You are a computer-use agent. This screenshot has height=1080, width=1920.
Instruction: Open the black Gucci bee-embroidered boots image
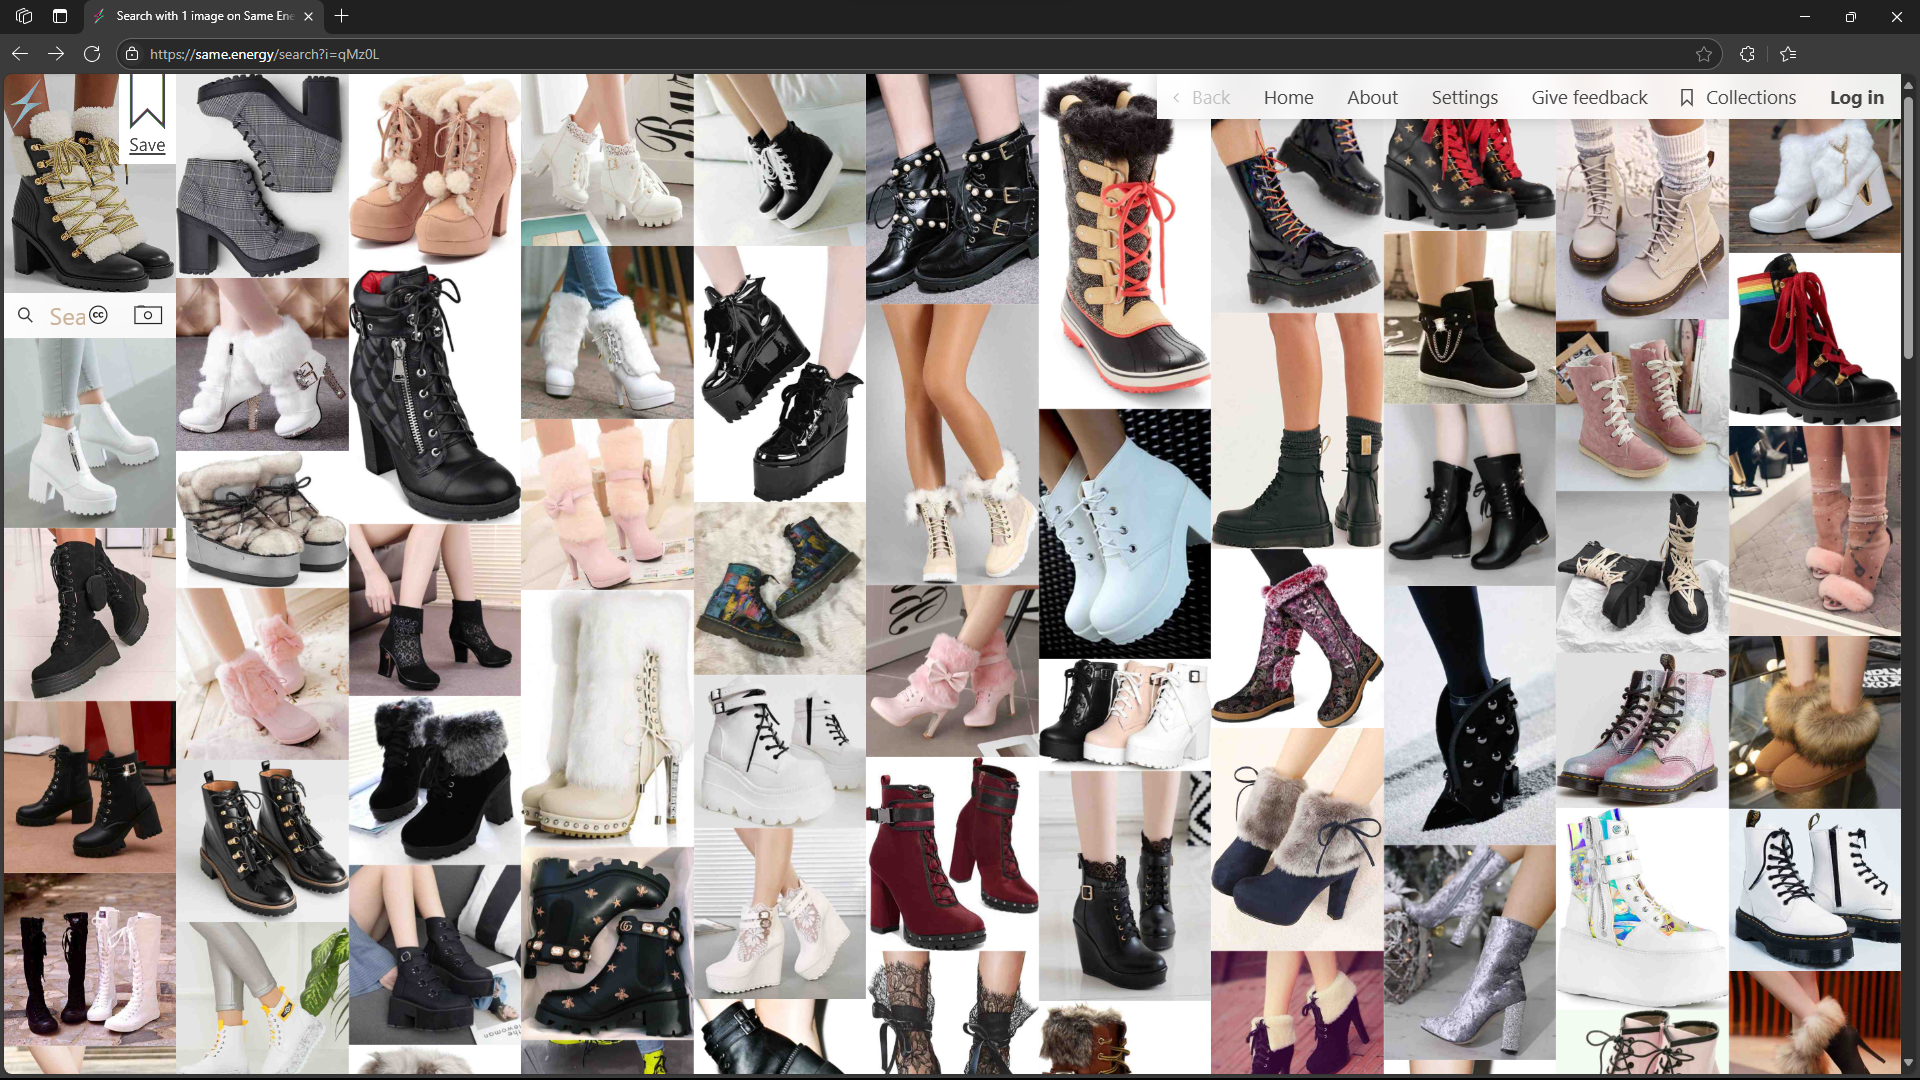pos(606,943)
